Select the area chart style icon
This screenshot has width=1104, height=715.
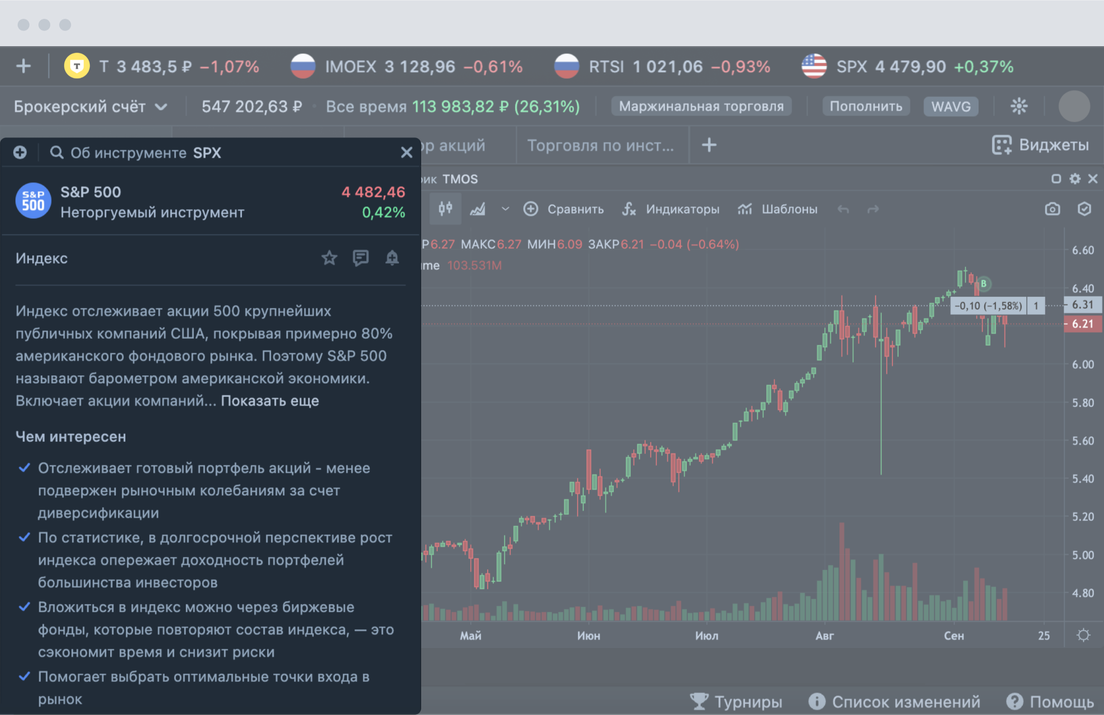coord(478,209)
